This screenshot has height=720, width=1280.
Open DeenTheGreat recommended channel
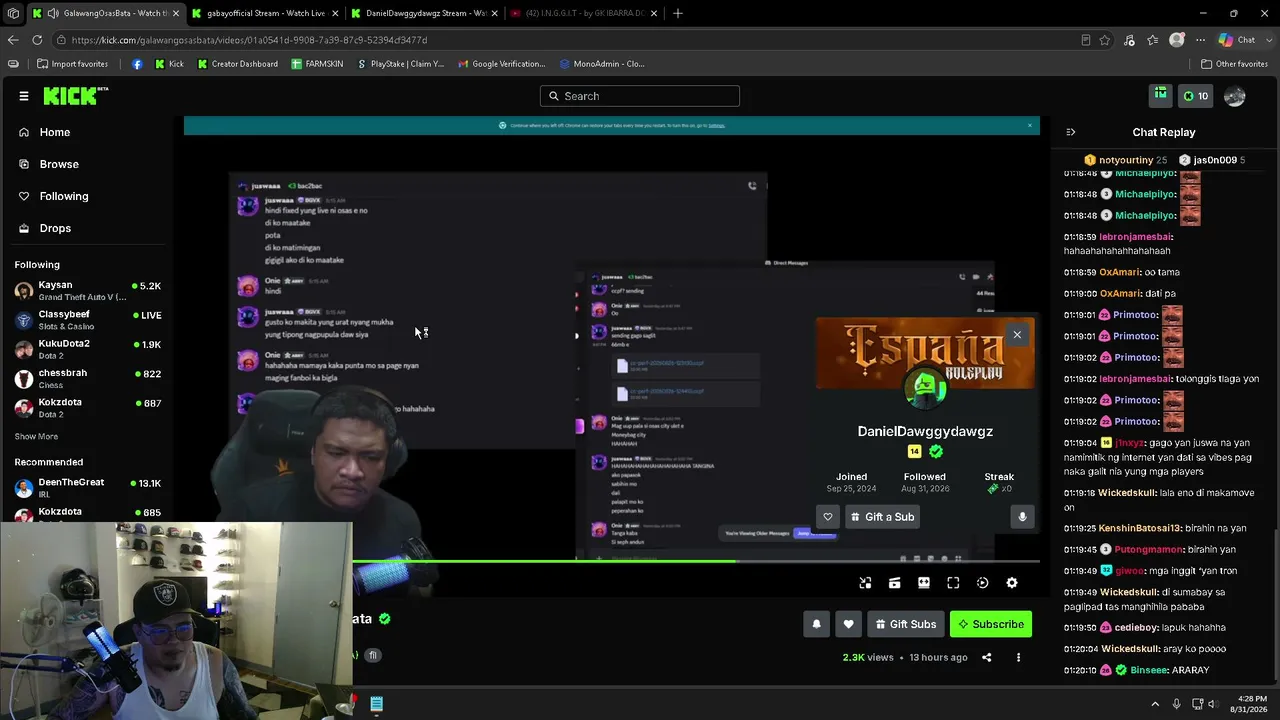pos(88,488)
